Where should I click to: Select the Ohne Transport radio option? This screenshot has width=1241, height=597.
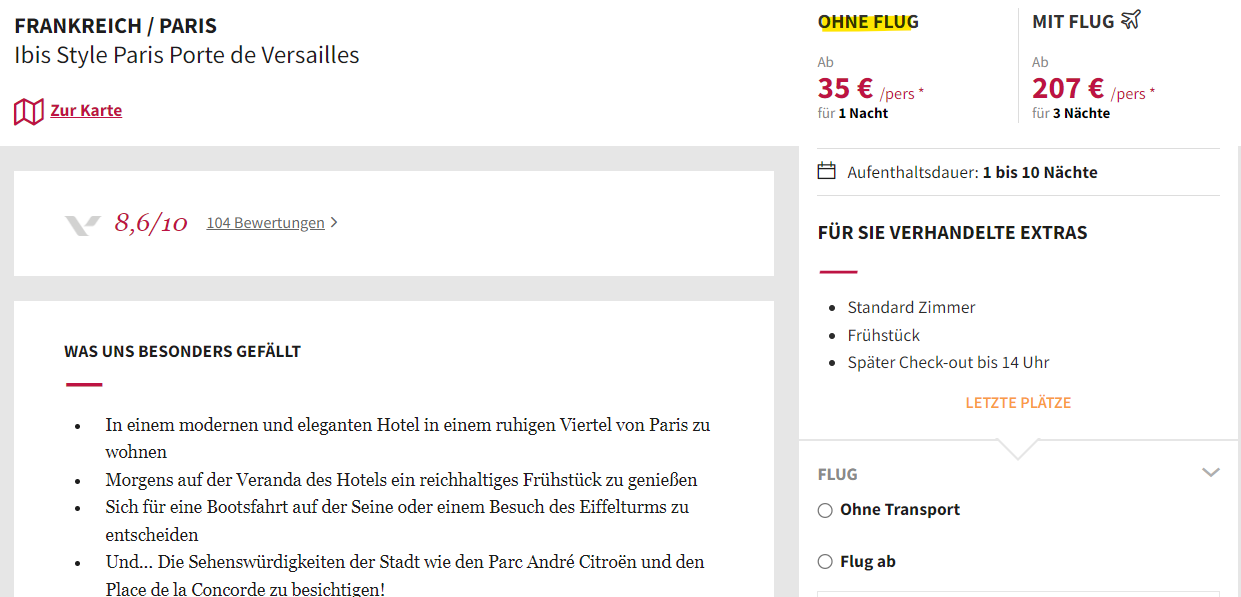pyautogui.click(x=825, y=510)
